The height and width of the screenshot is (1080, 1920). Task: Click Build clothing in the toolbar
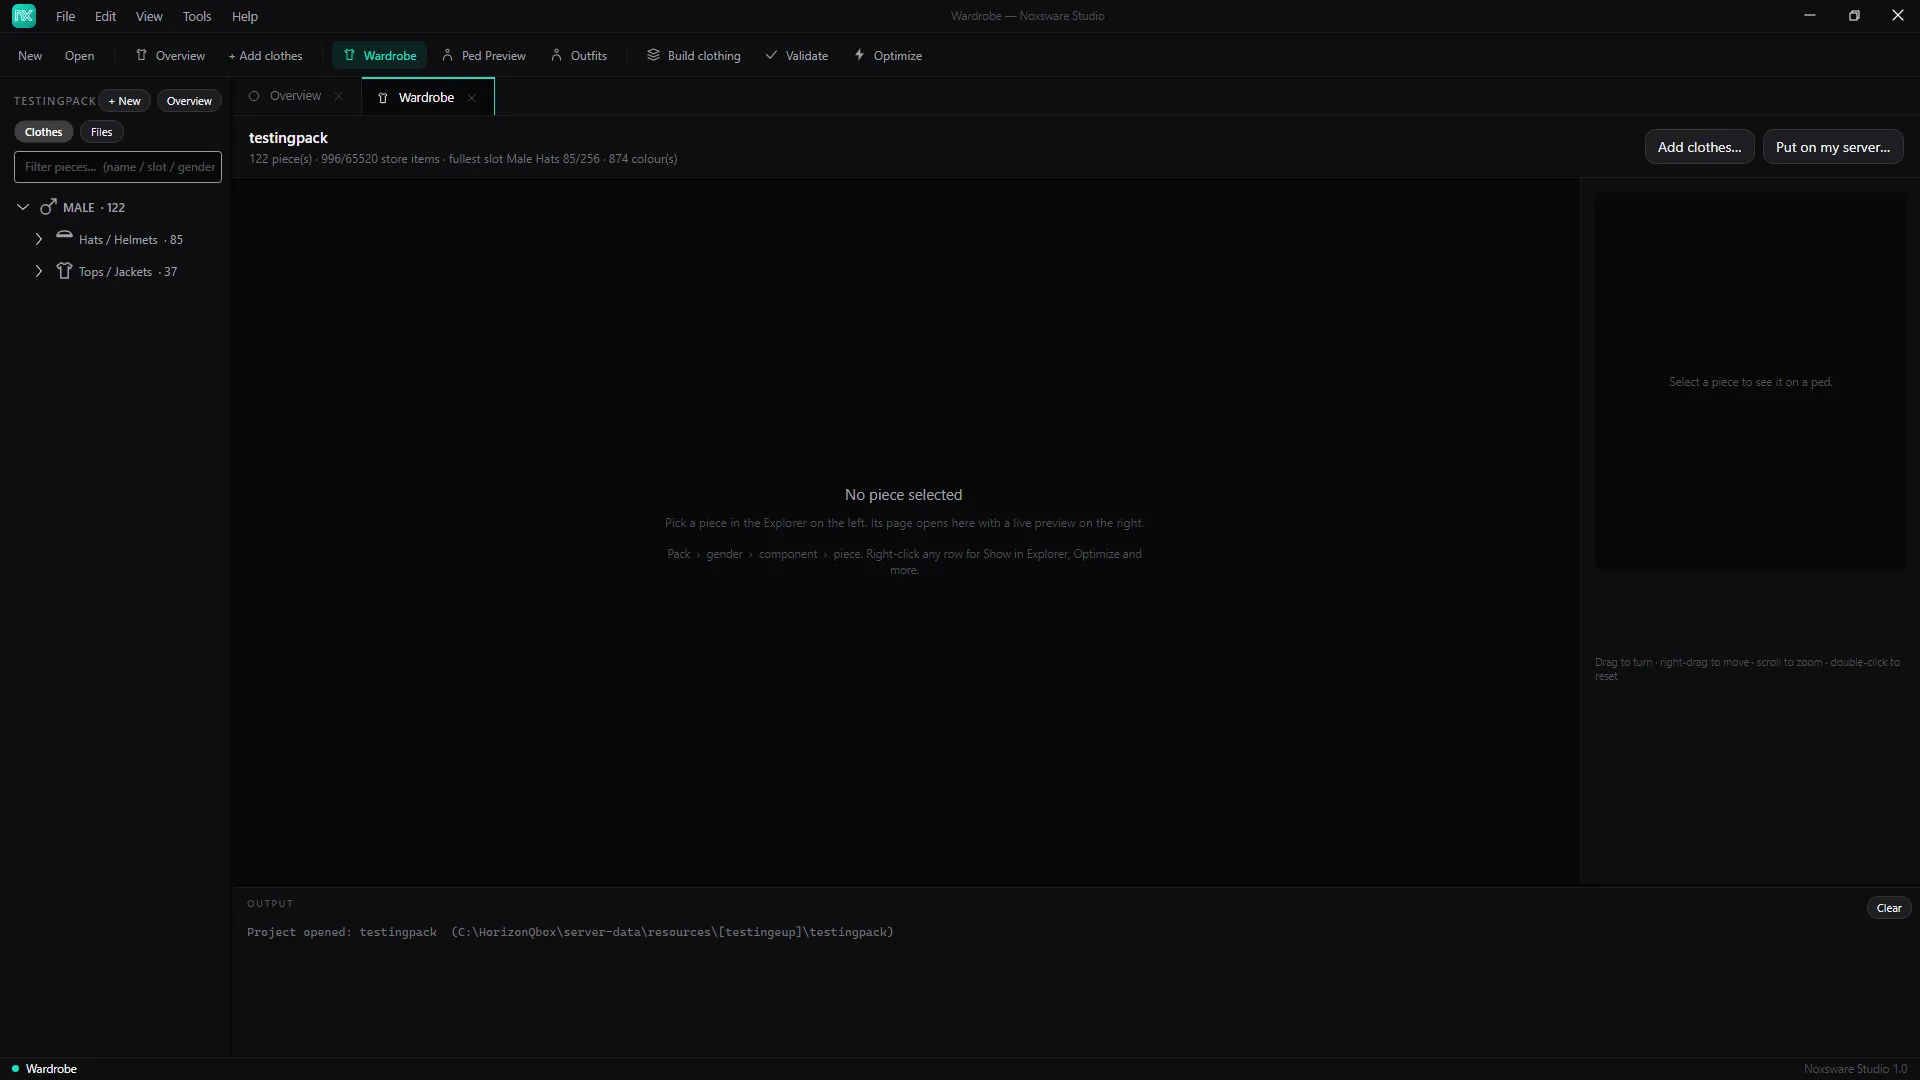click(x=694, y=56)
